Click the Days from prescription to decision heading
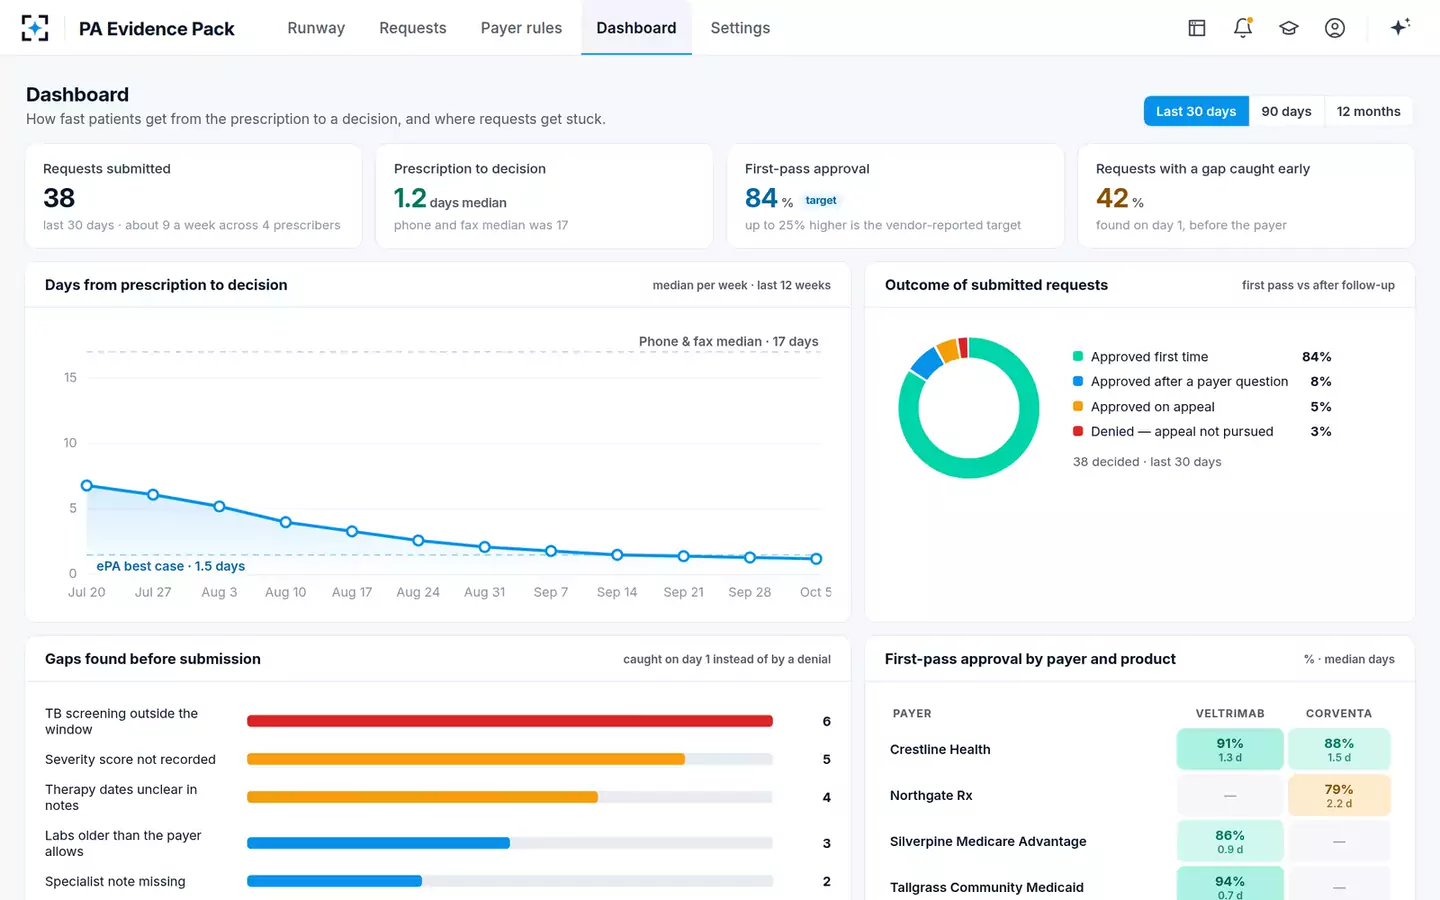The image size is (1440, 900). click(x=166, y=285)
